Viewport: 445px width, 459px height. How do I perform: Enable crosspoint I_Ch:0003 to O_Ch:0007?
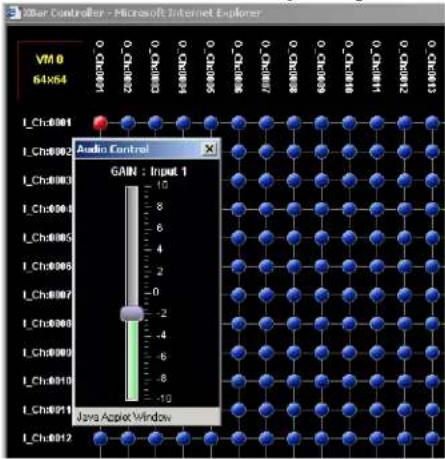(266, 180)
